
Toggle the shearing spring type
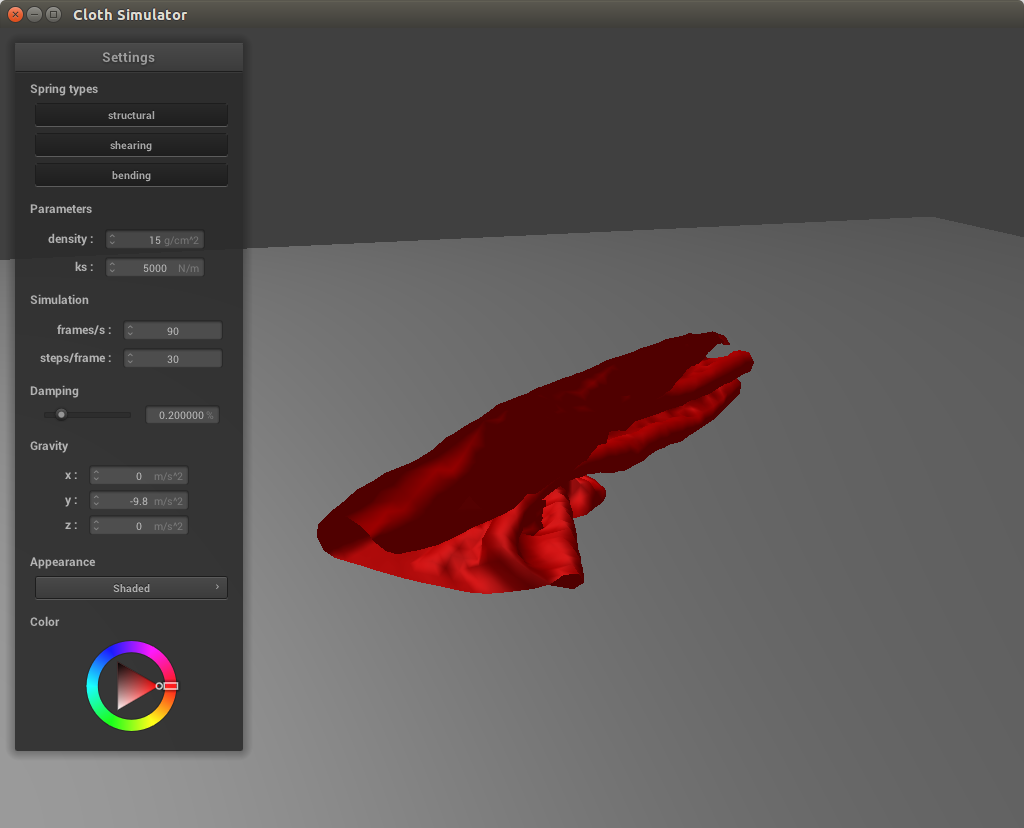131,145
